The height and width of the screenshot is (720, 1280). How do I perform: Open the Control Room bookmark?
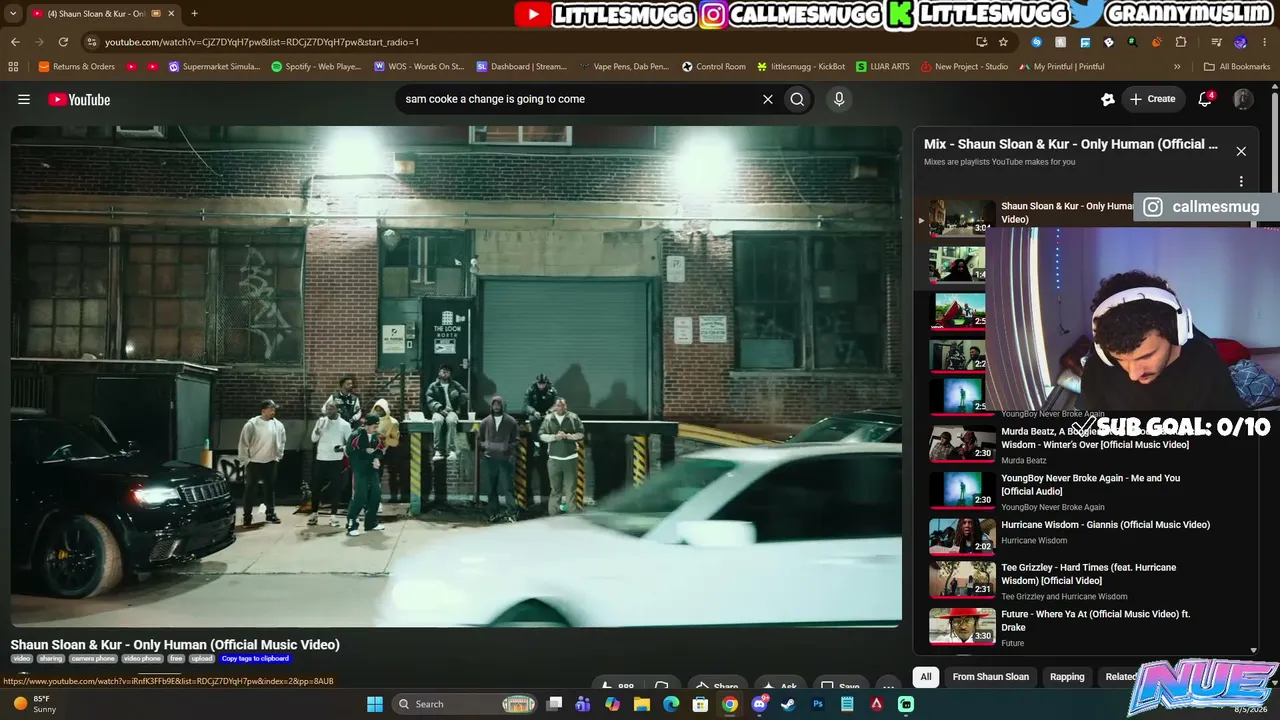coord(714,67)
